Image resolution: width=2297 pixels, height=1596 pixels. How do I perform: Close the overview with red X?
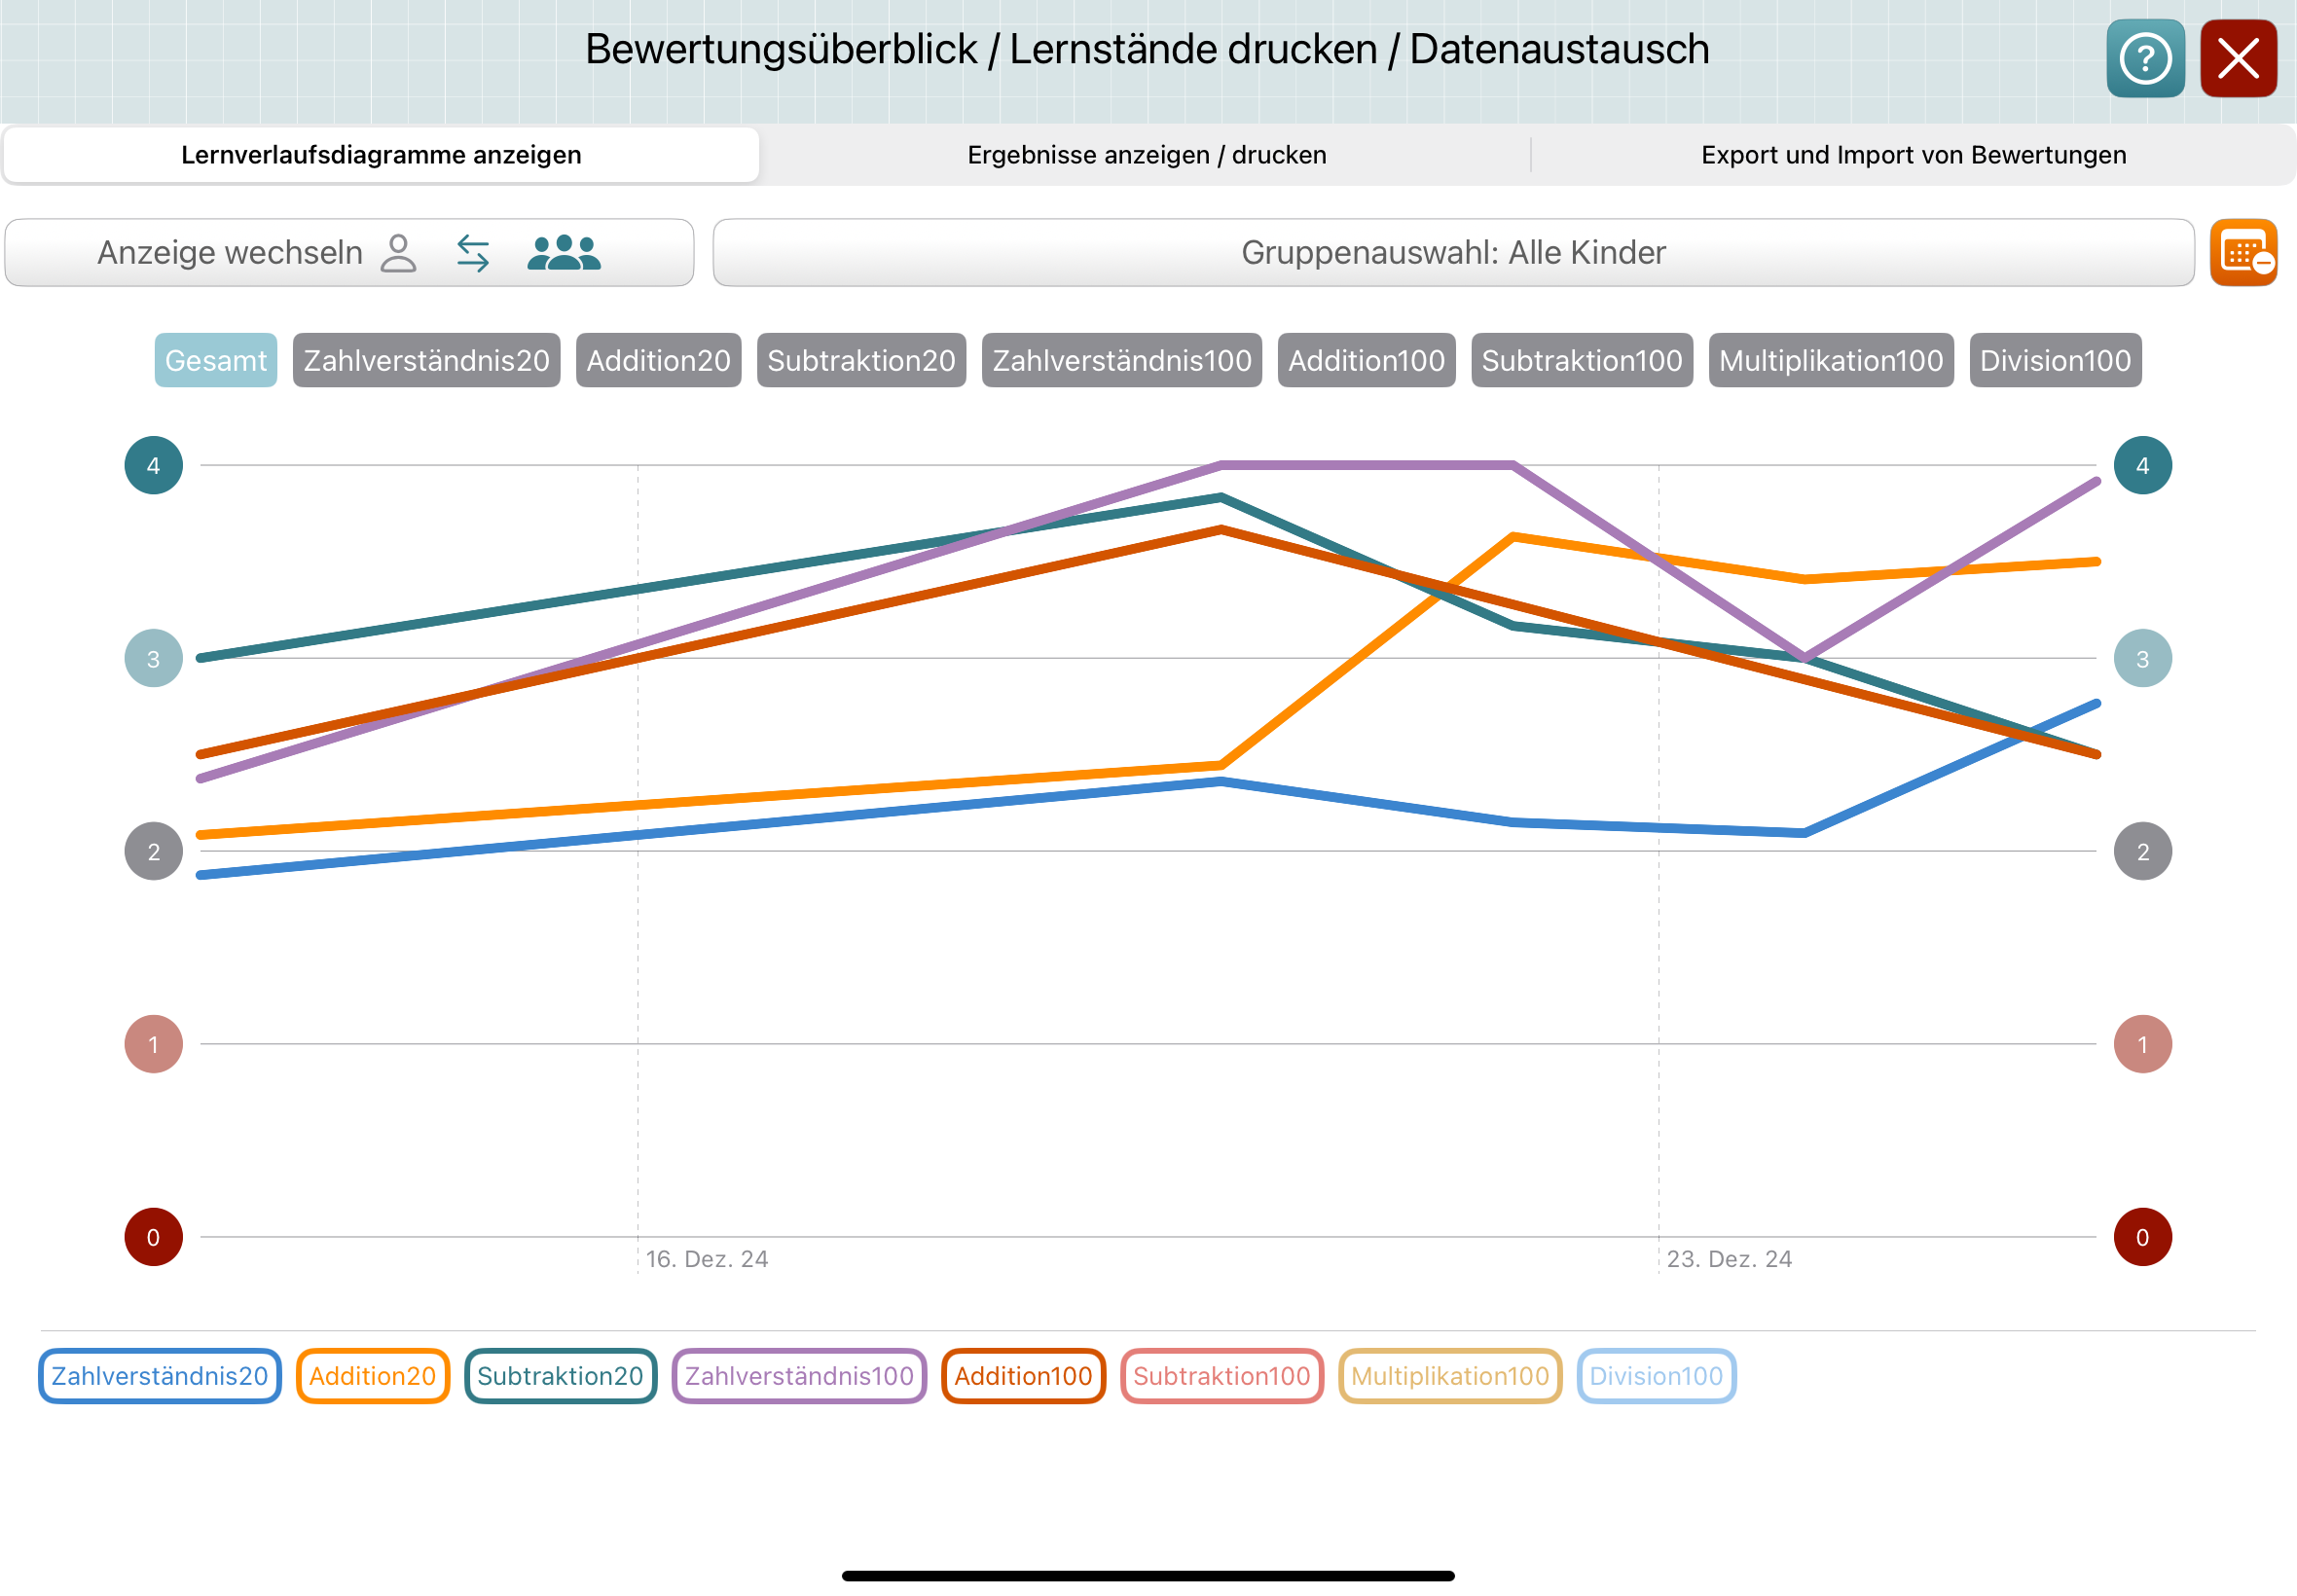pyautogui.click(x=2238, y=58)
